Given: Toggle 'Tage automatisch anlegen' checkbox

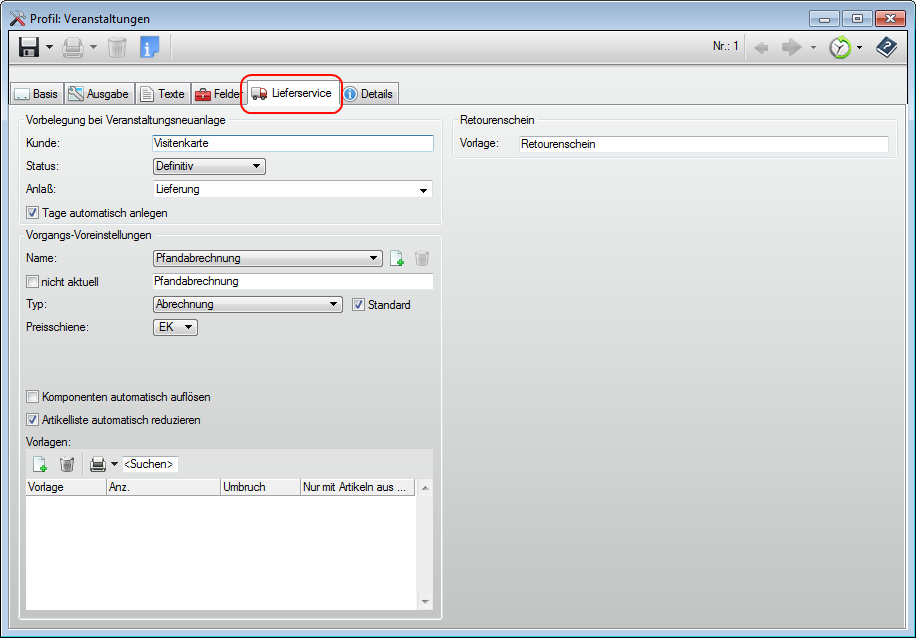Looking at the screenshot, I should (33, 213).
